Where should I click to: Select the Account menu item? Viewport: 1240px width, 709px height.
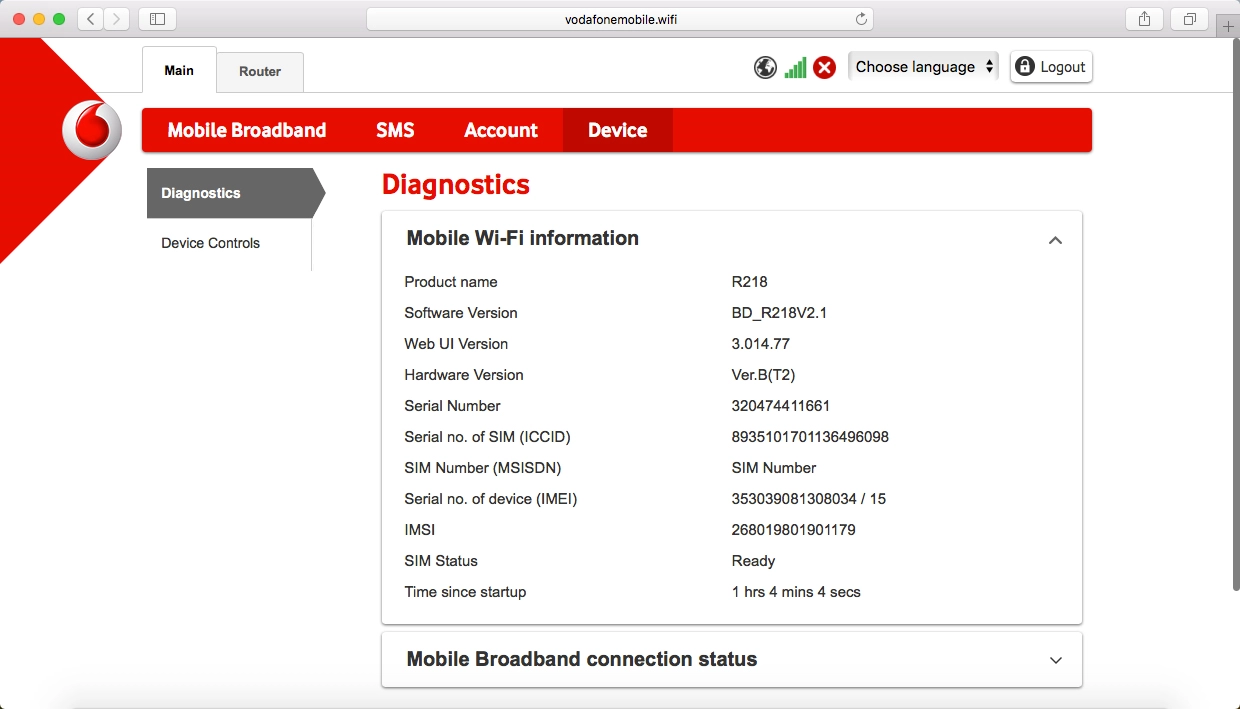point(500,130)
